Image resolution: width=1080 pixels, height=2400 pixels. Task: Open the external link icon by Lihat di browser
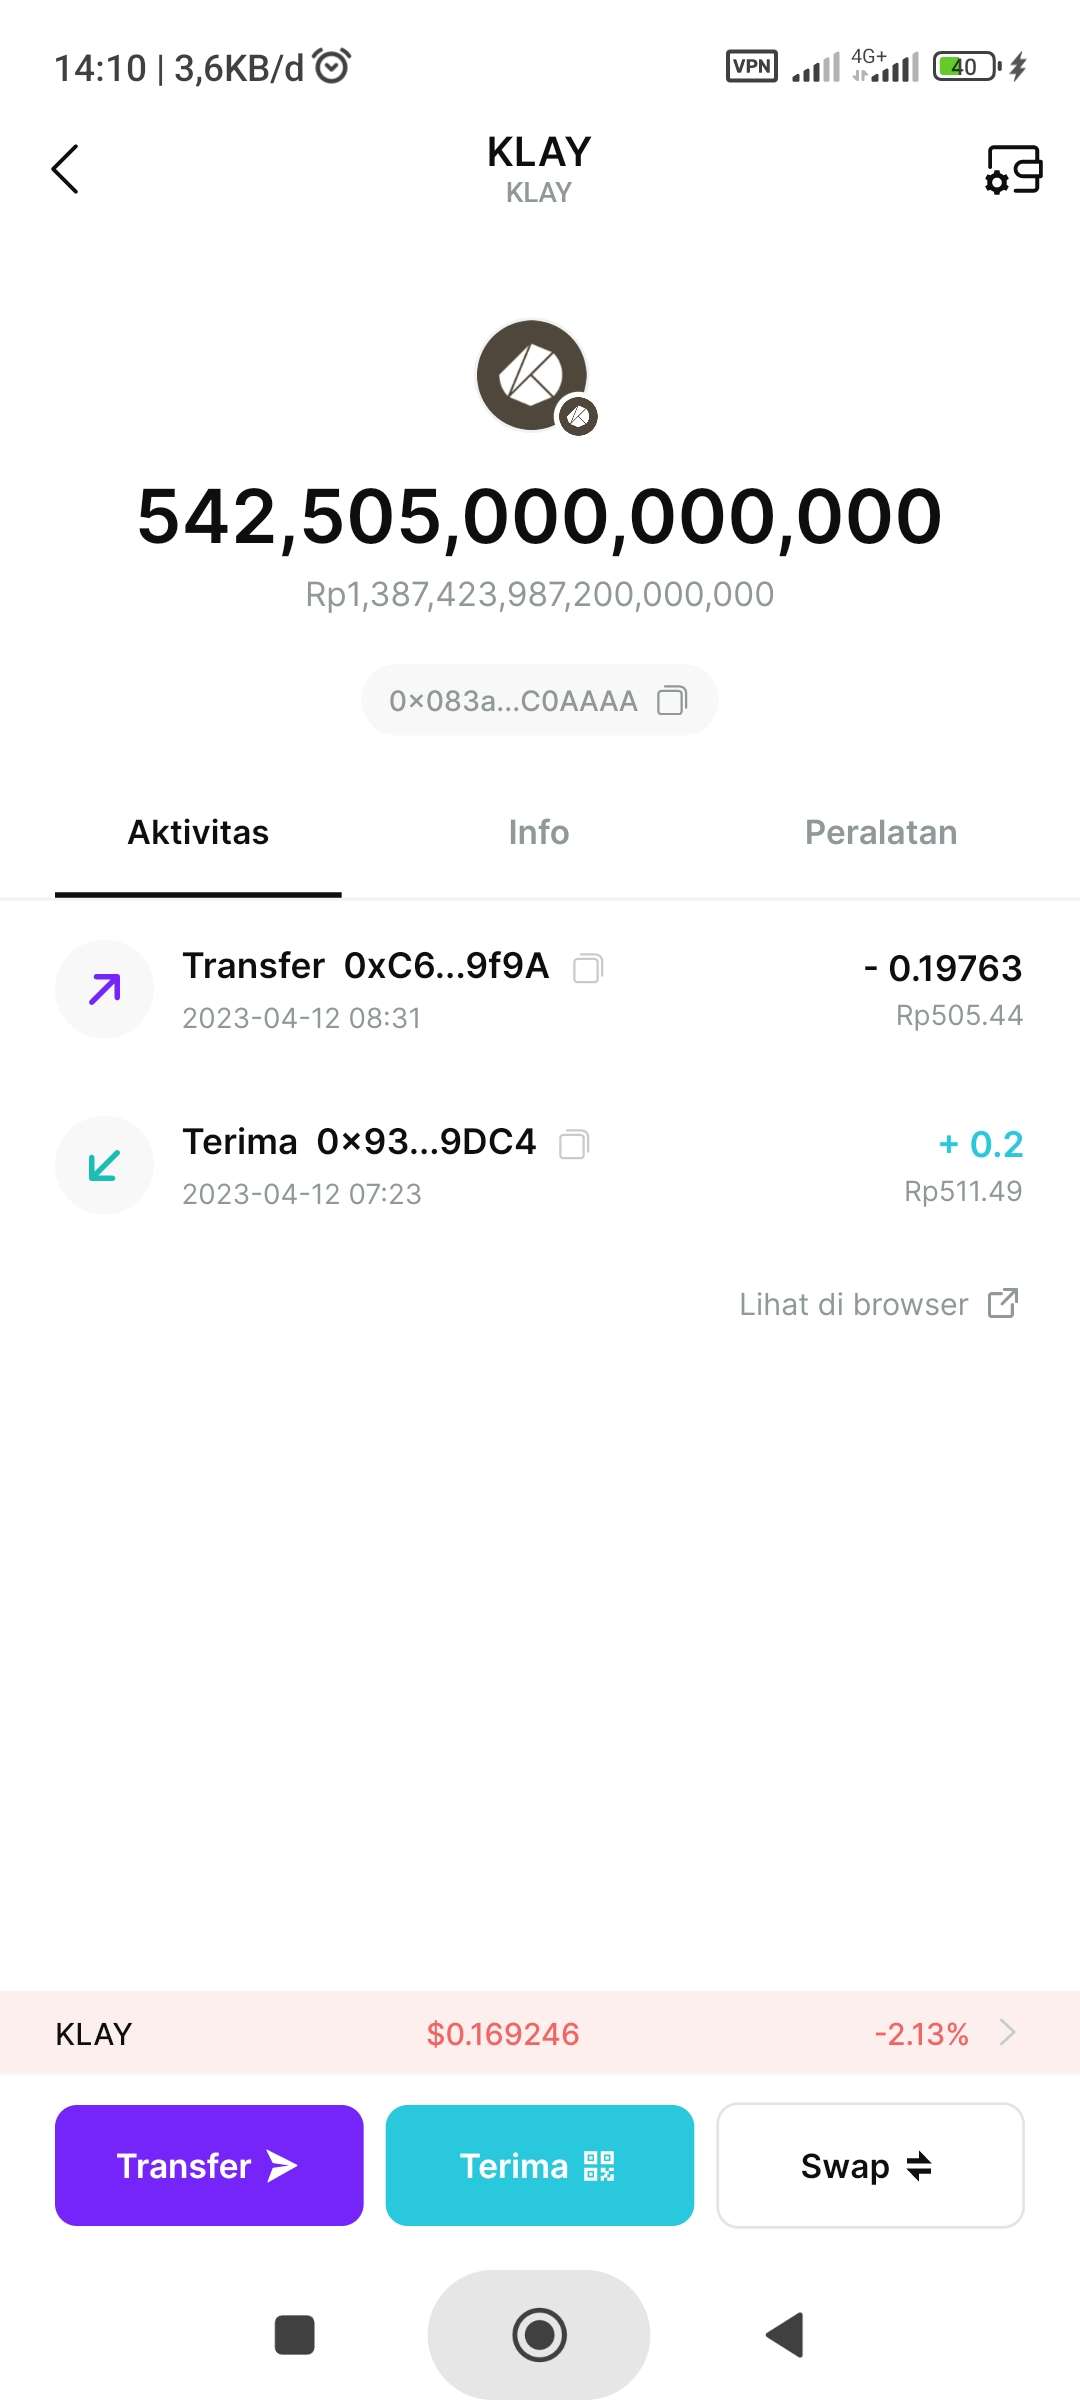pos(1003,1303)
